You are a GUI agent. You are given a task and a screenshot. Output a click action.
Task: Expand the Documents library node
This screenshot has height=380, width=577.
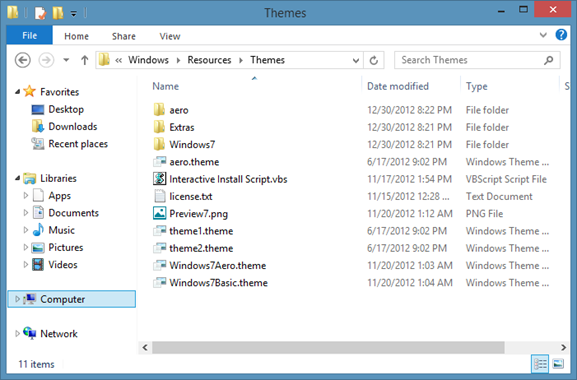(26, 213)
